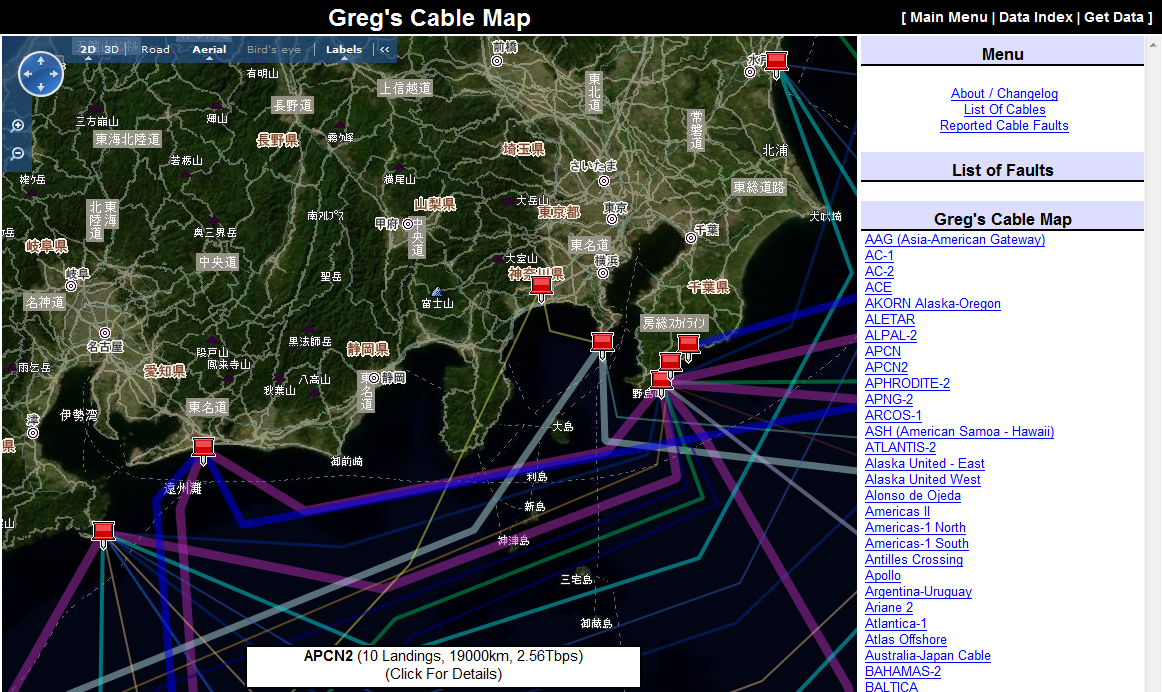
Task: Select Alaska United - East cable
Action: pyautogui.click(x=925, y=464)
